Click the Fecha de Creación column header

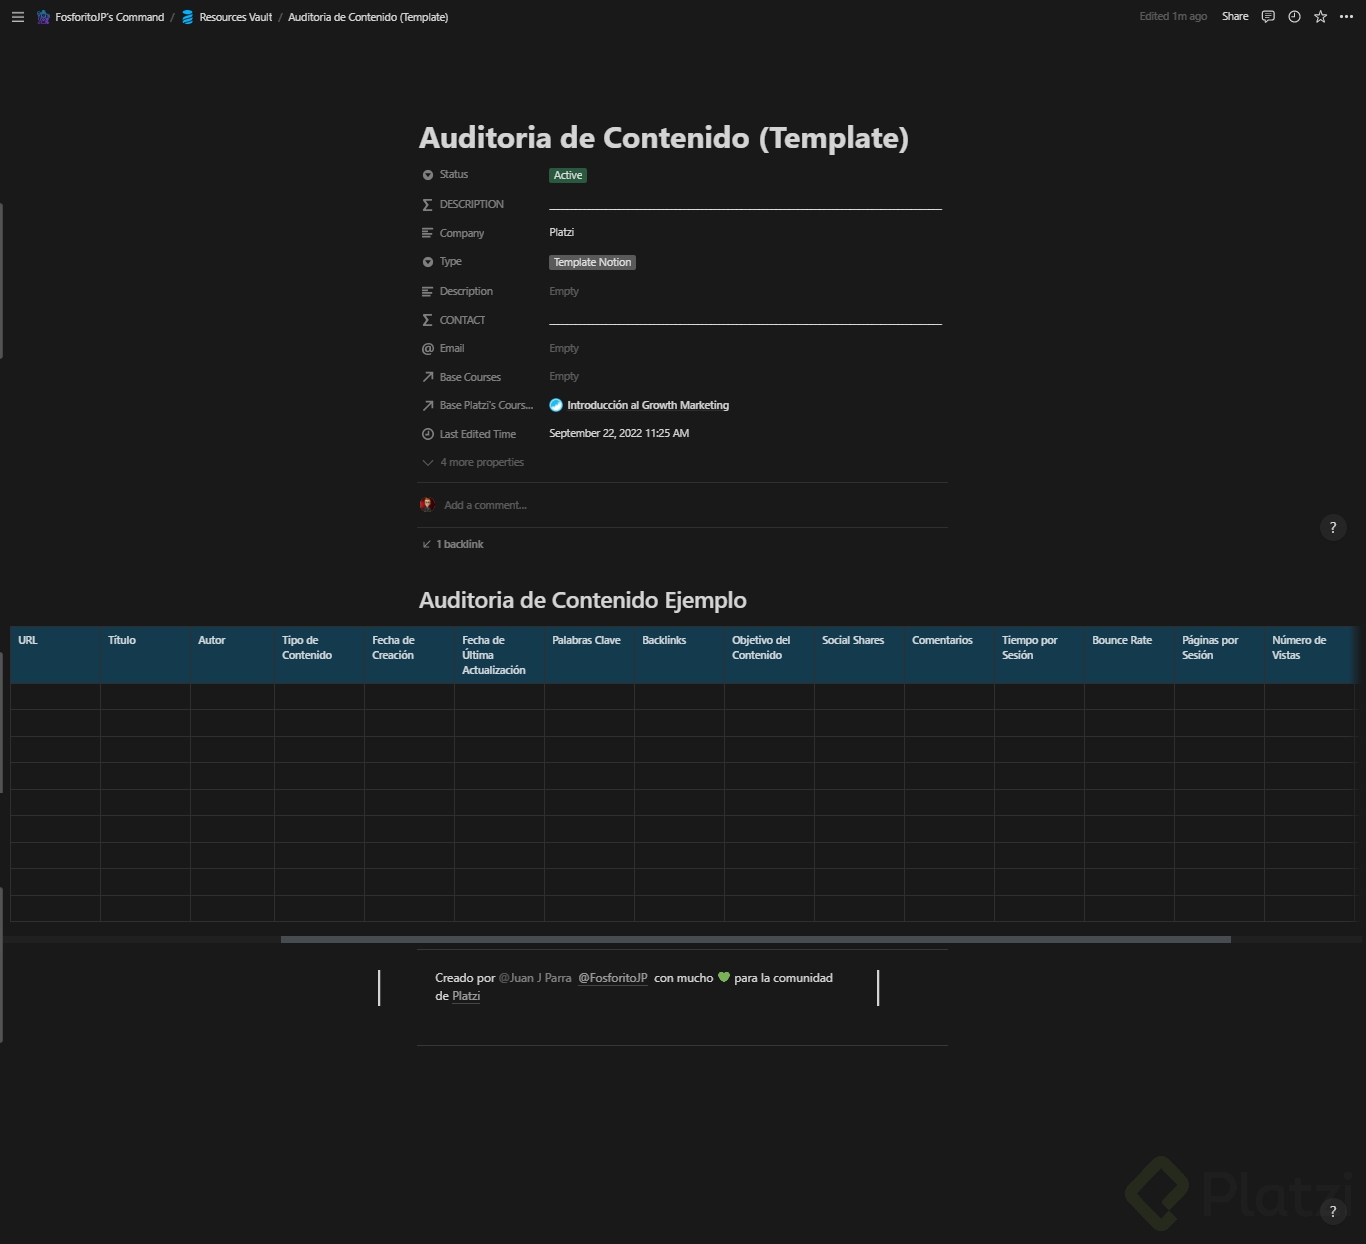pyautogui.click(x=409, y=655)
